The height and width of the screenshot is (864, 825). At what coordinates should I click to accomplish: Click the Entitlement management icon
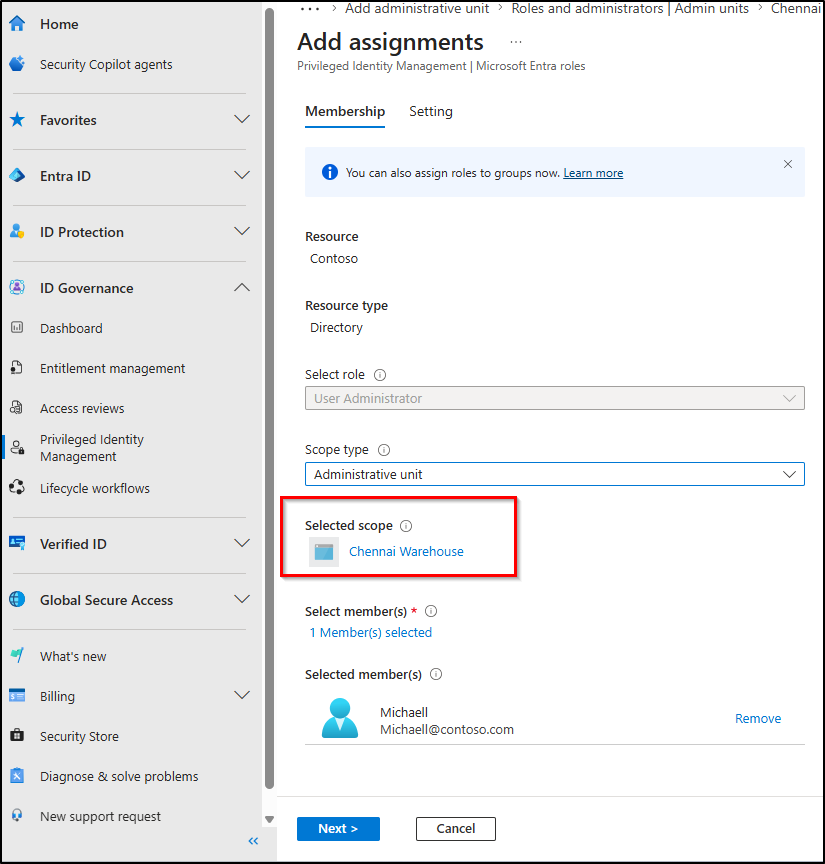[17, 368]
